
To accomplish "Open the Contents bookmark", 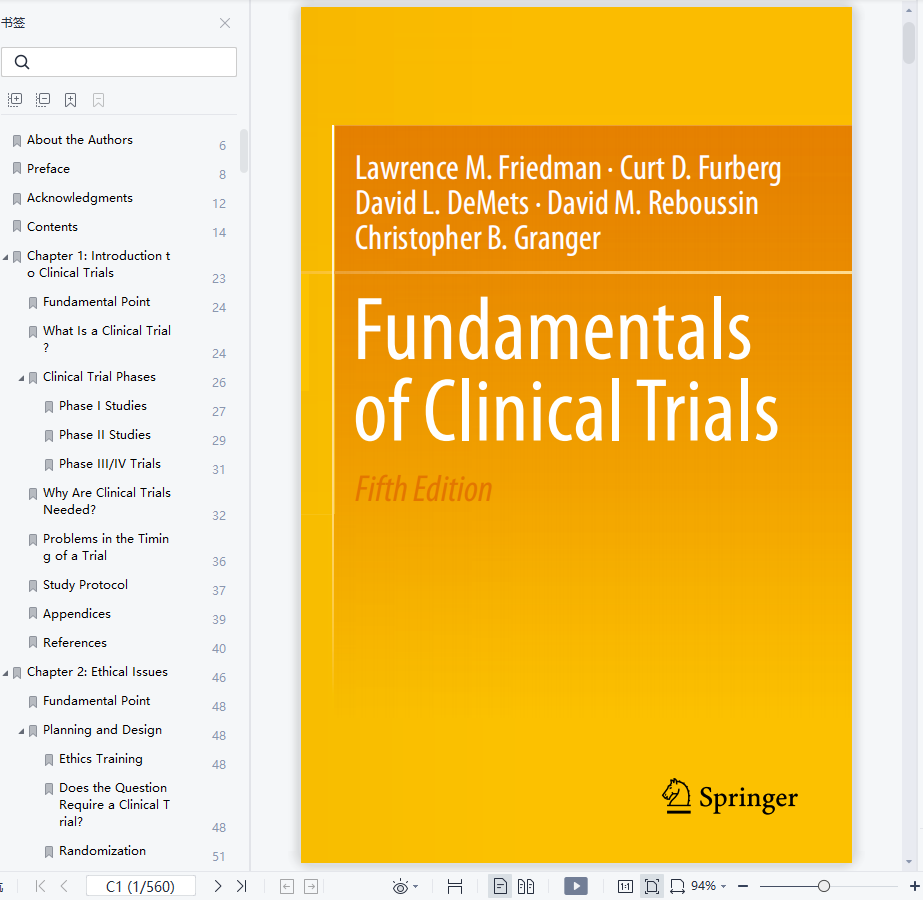I will tap(52, 227).
